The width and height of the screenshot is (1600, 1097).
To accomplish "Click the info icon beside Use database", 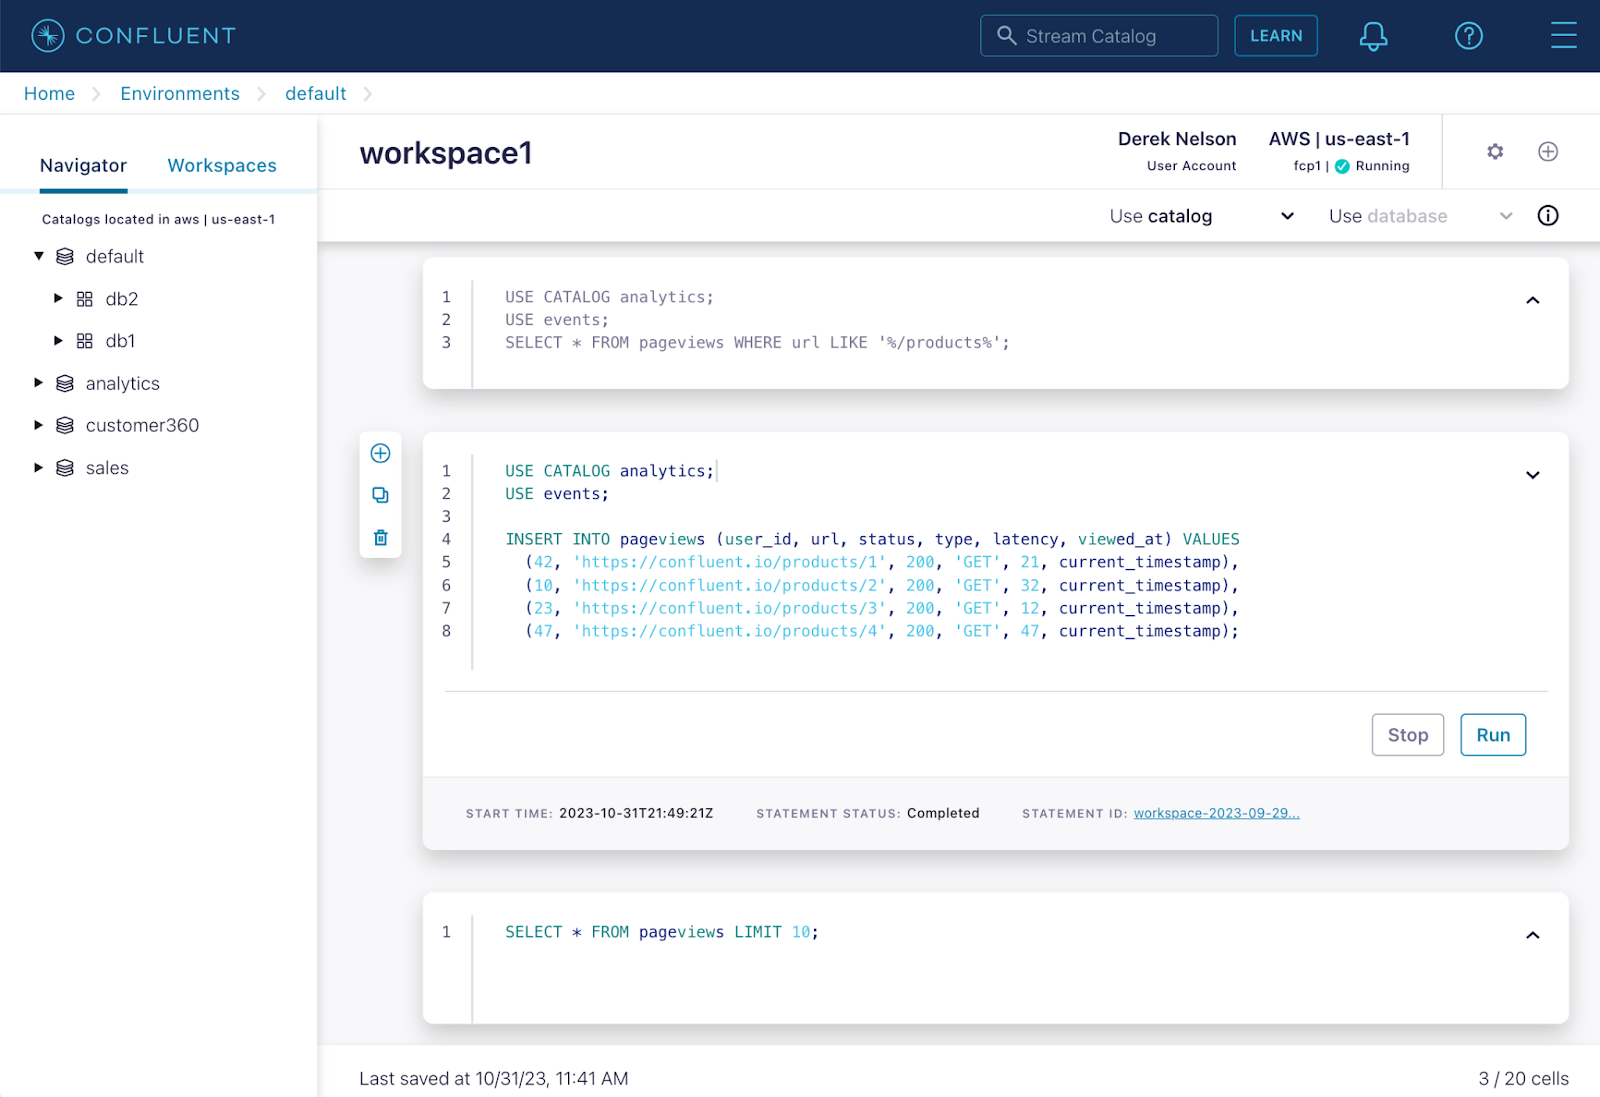I will pos(1548,216).
